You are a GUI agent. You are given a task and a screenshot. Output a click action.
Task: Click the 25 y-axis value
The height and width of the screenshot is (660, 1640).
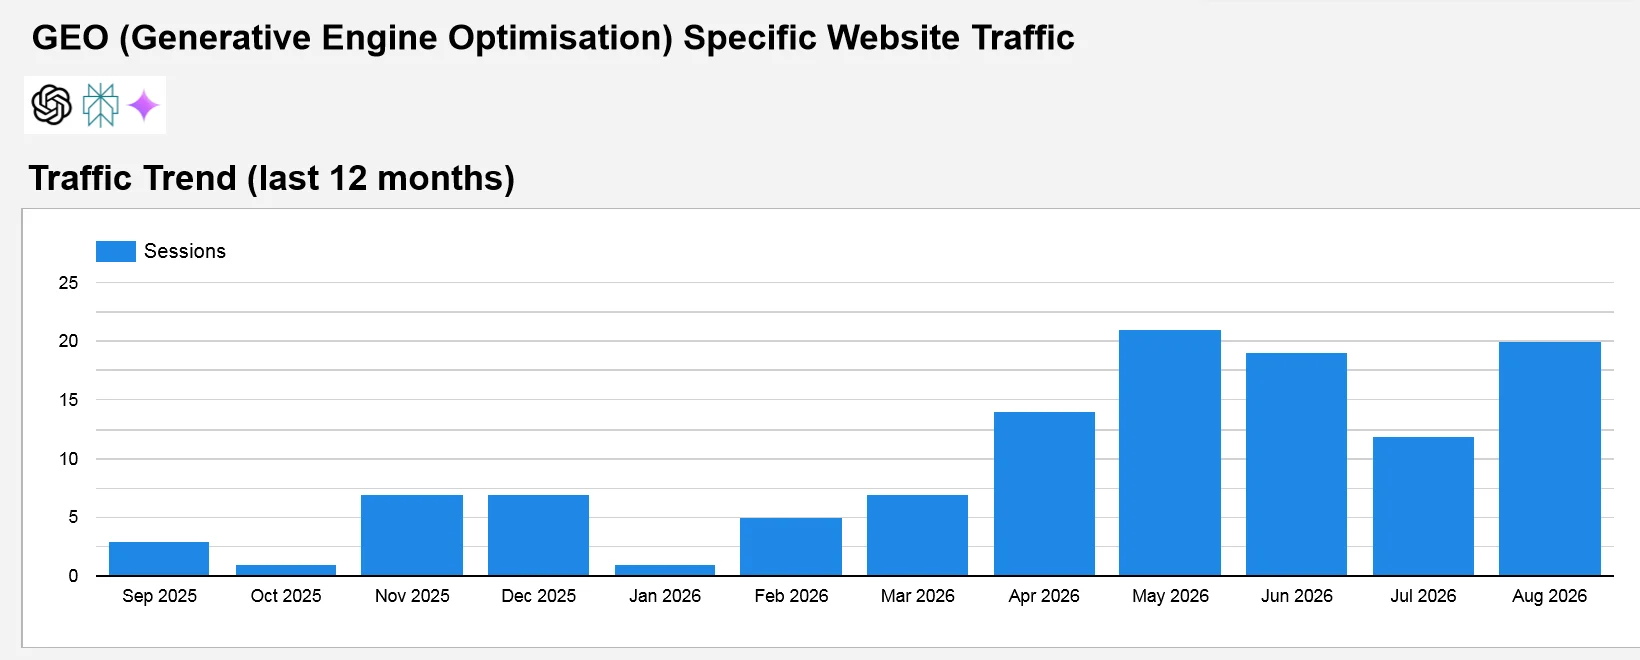point(68,283)
